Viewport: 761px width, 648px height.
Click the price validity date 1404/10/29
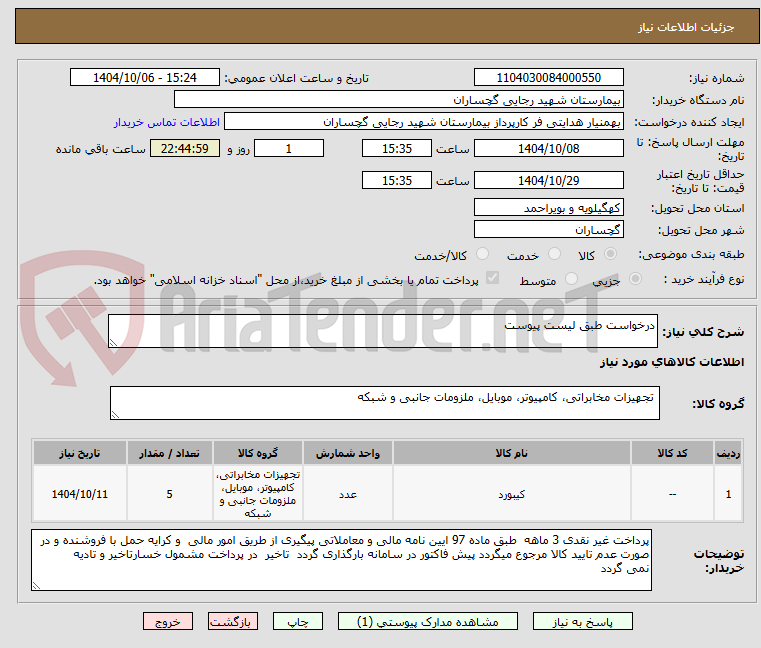click(x=548, y=180)
